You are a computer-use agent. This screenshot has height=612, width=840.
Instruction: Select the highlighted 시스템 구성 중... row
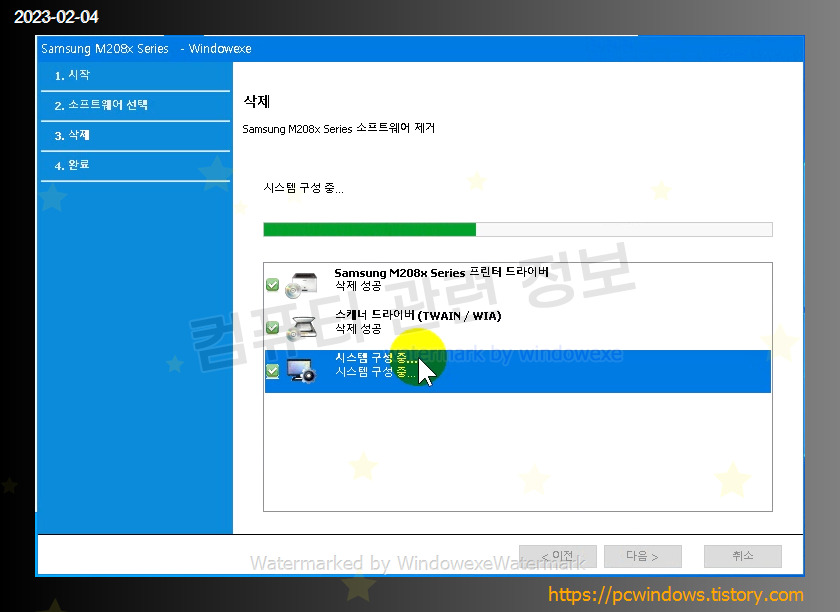pos(518,371)
